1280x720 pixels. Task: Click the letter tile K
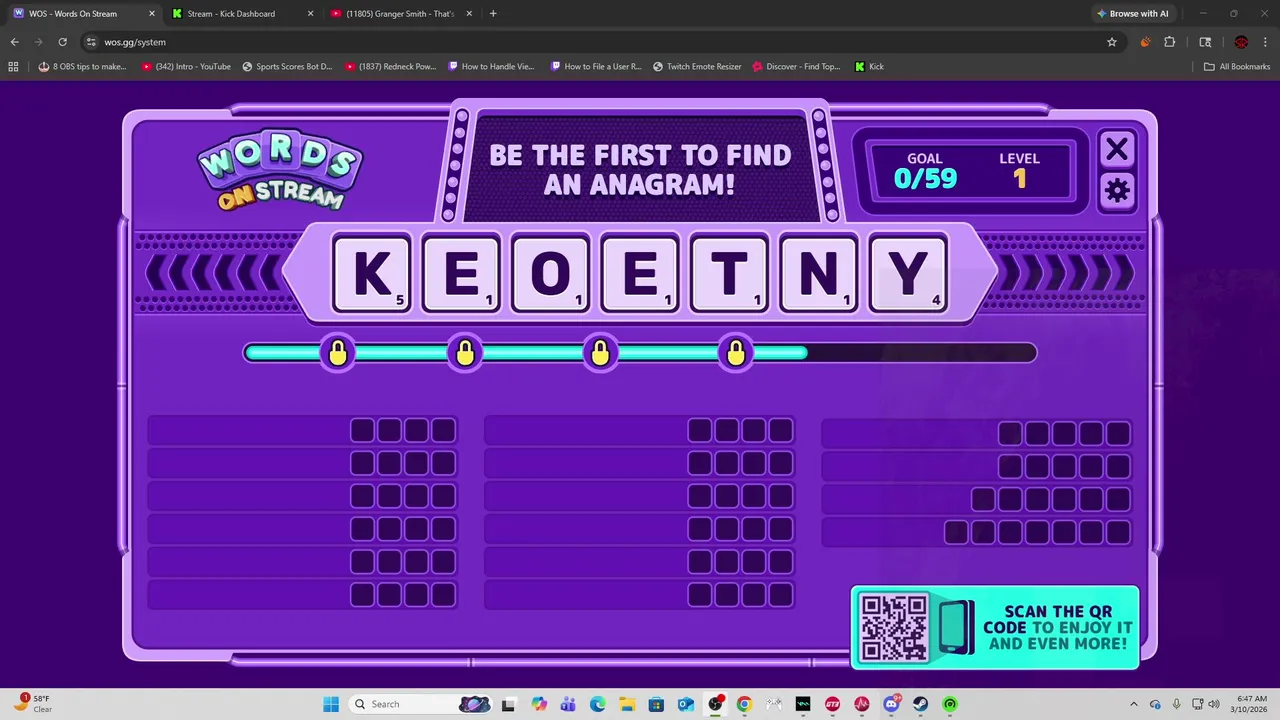(x=371, y=274)
